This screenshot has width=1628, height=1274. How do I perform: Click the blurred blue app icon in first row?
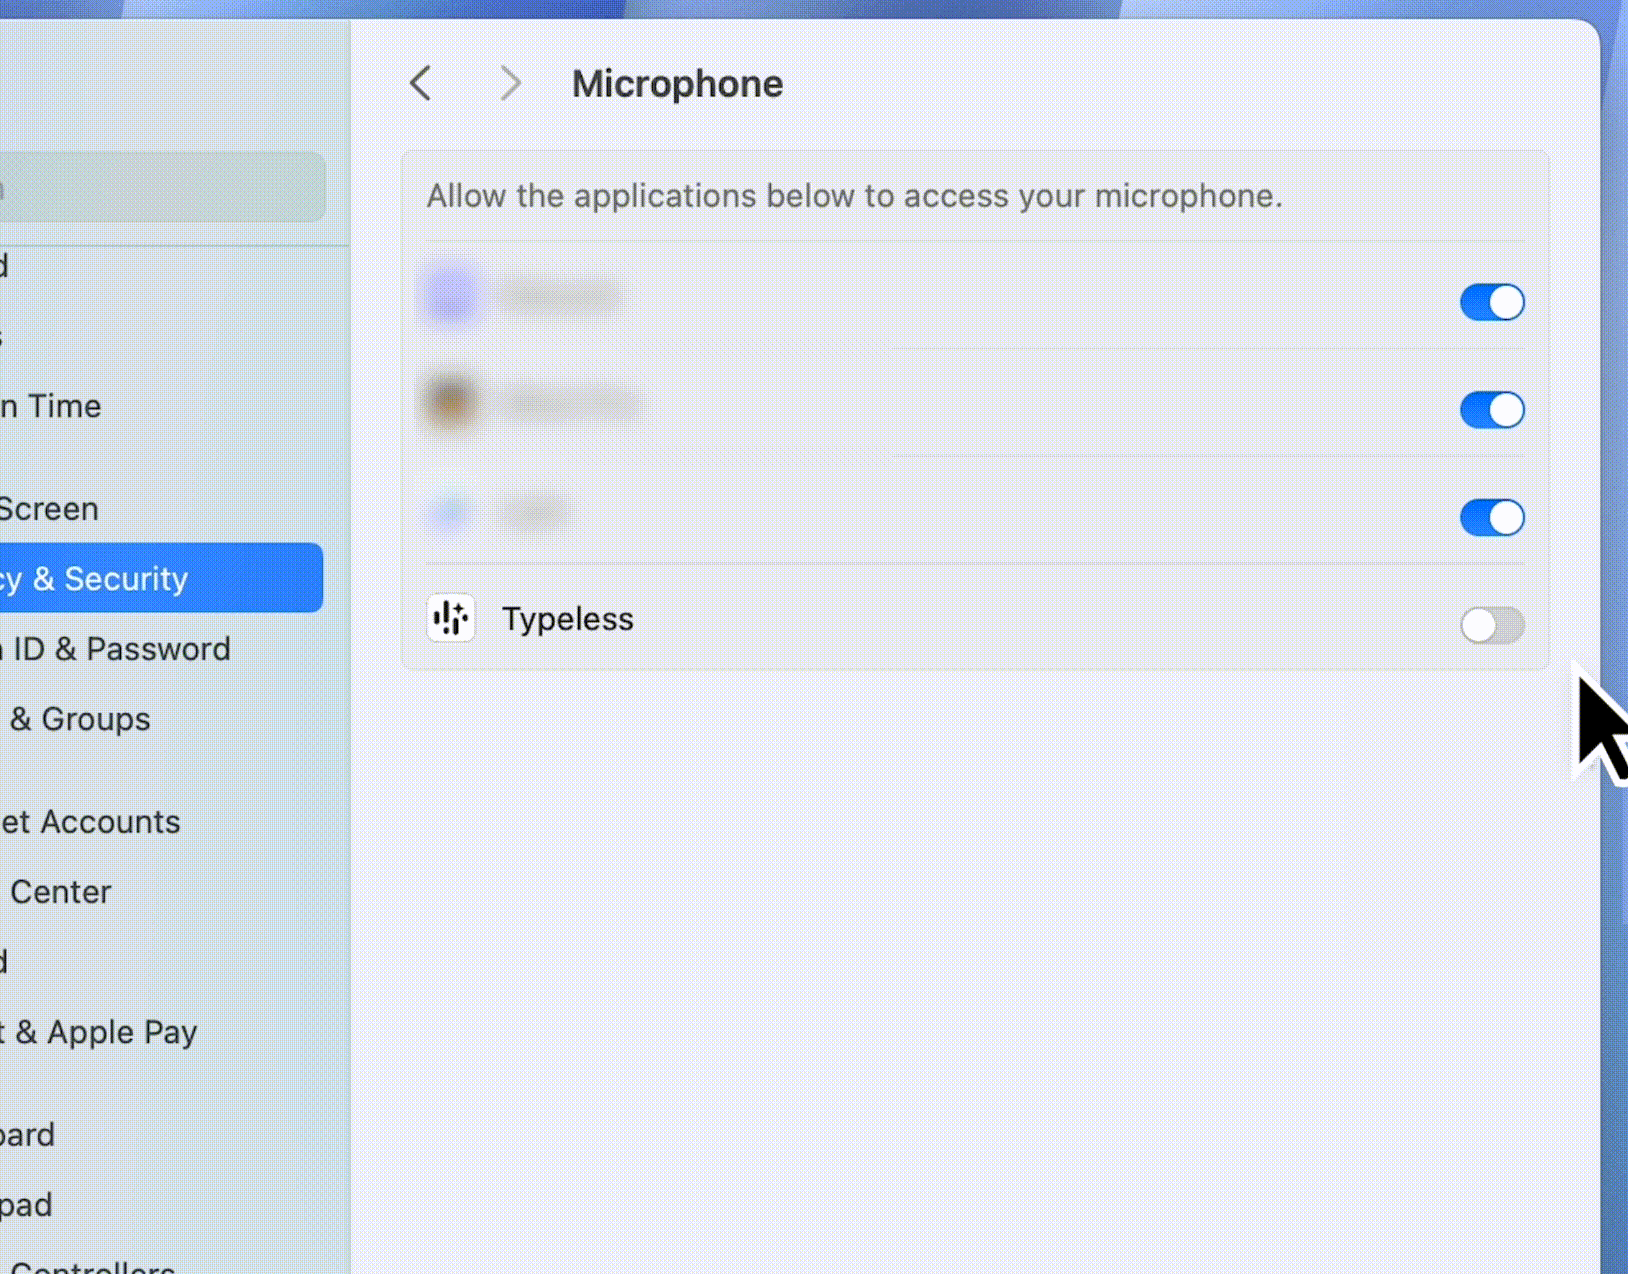(451, 296)
